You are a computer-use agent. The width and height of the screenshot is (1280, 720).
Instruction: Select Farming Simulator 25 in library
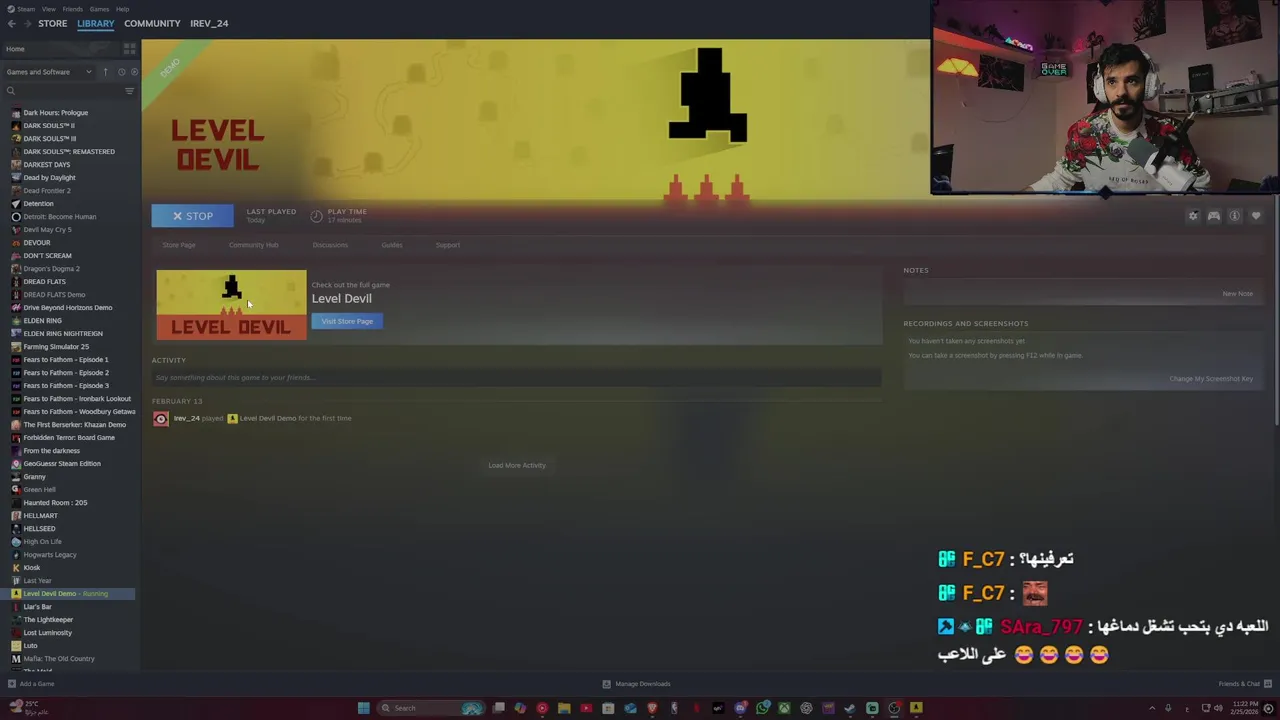[55, 347]
